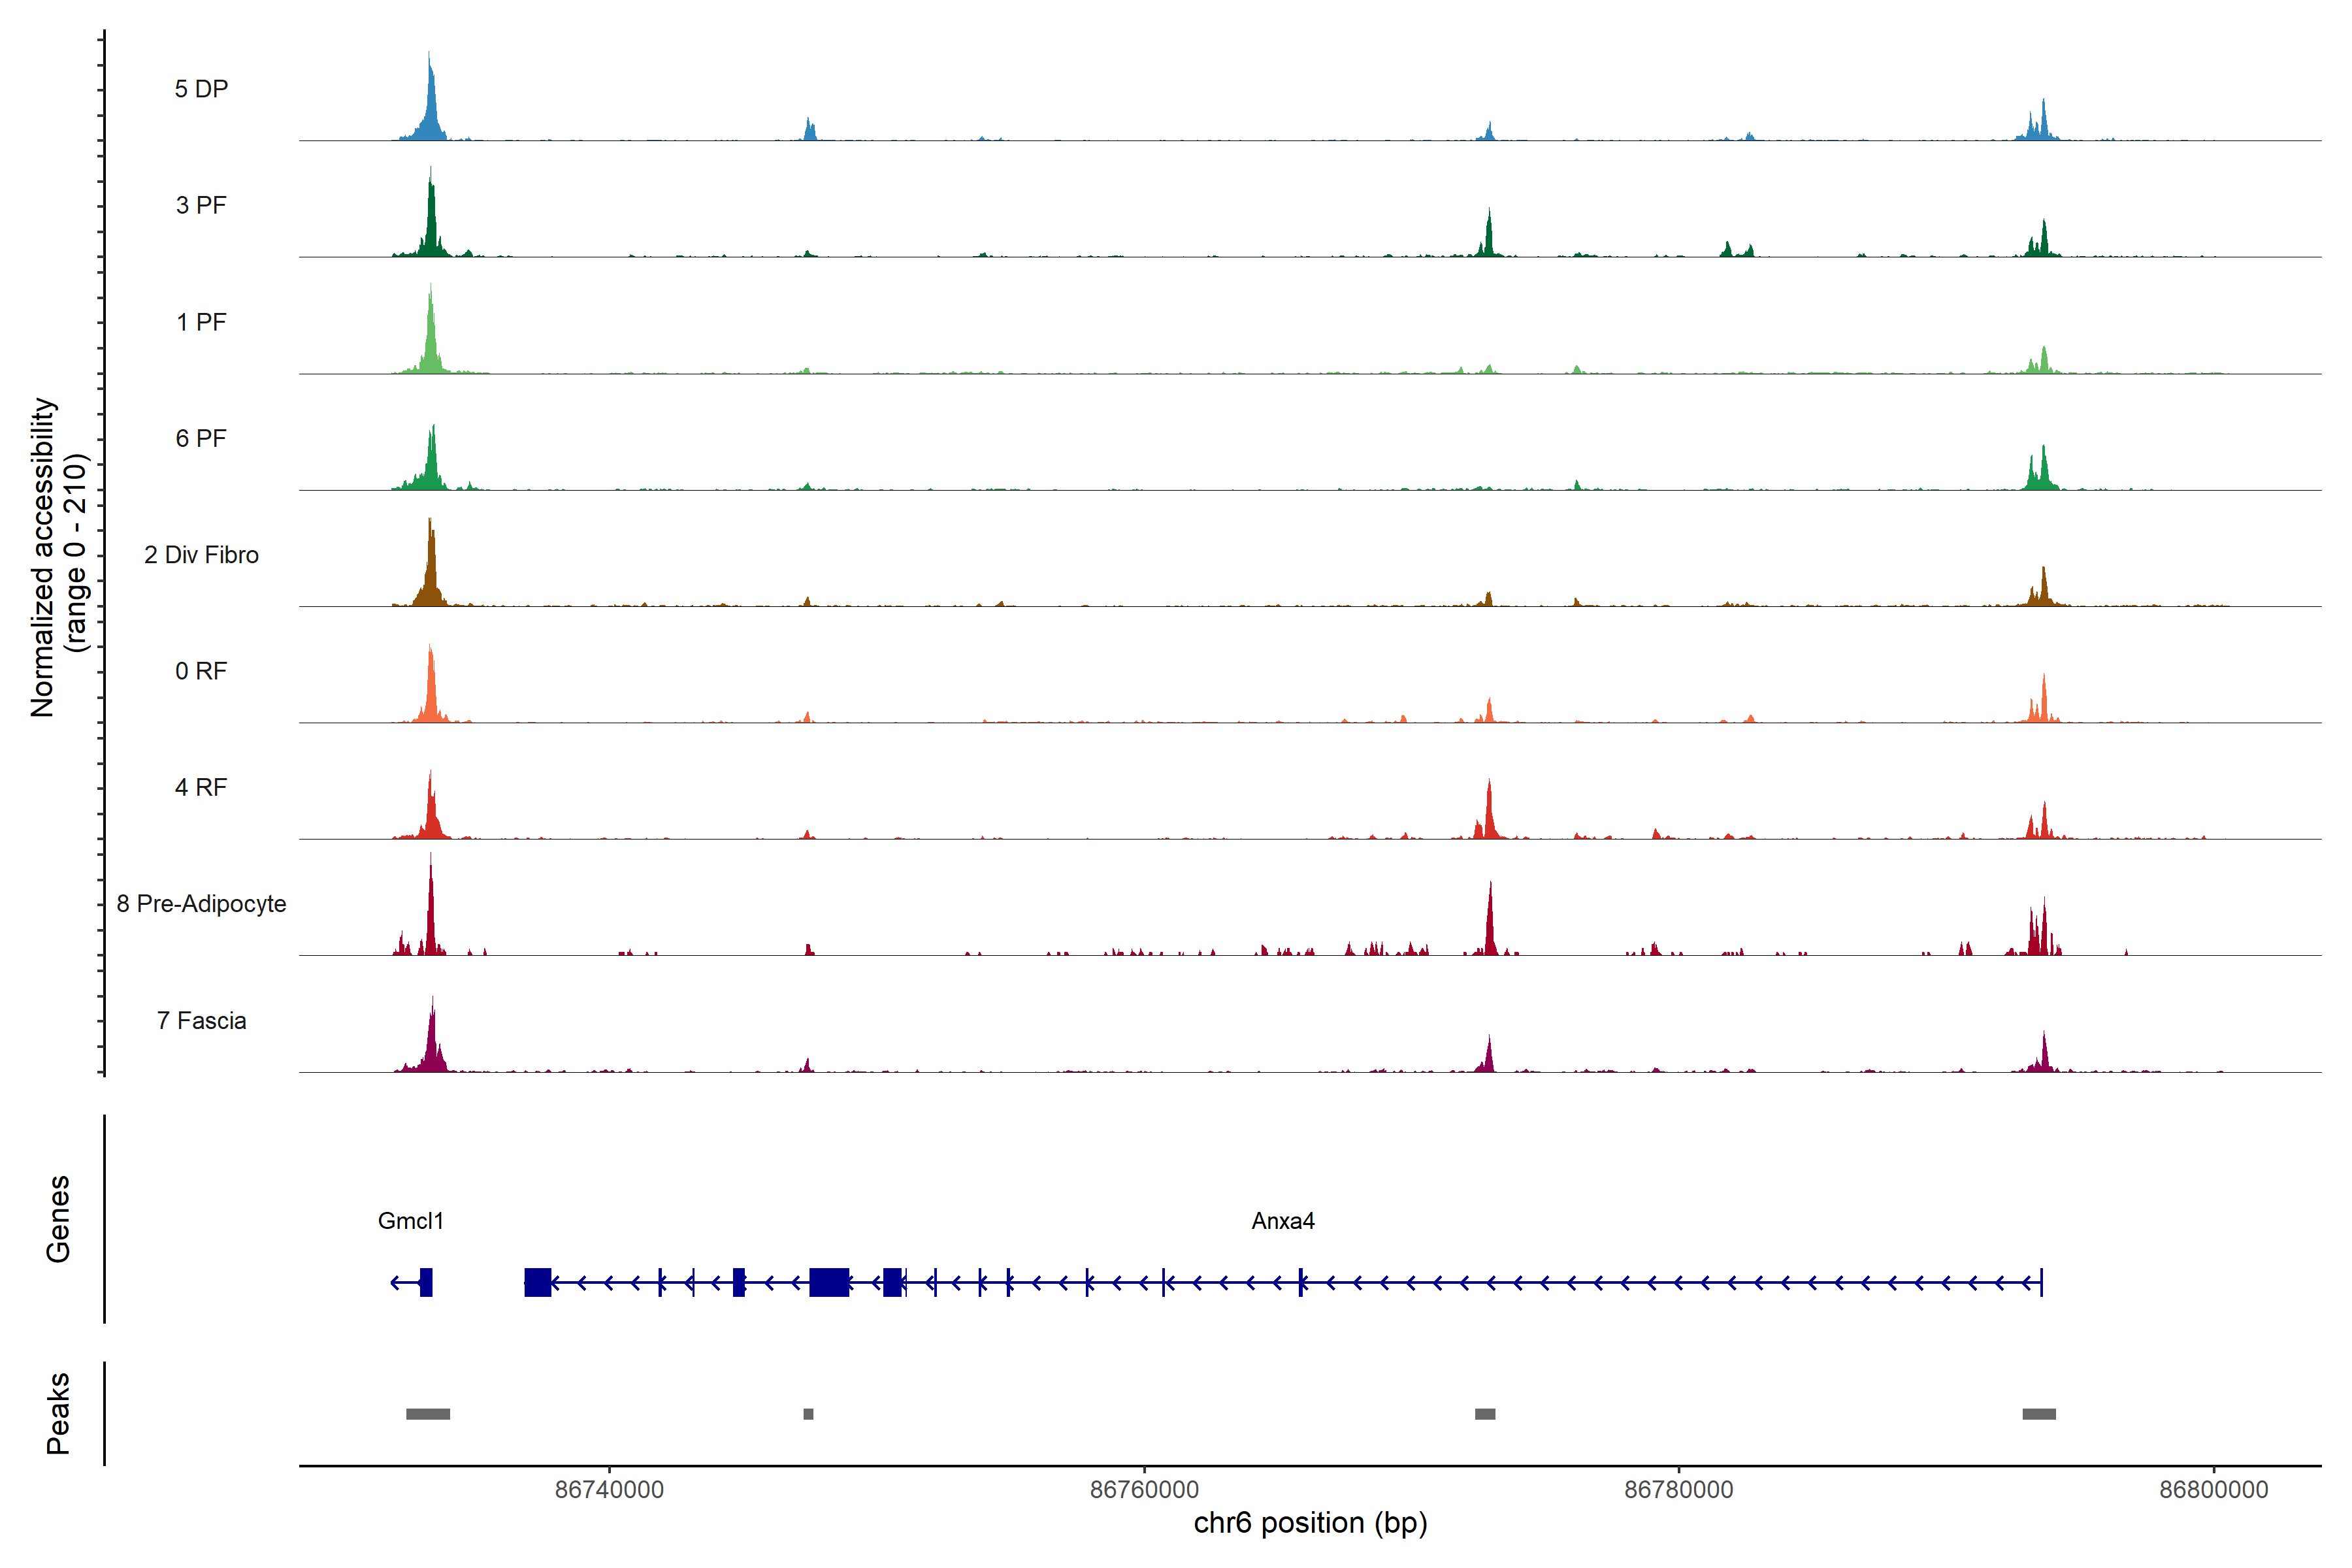Image resolution: width=2352 pixels, height=1568 pixels.
Task: Click the Gmcl1 gene exon block
Action: click(426, 1282)
